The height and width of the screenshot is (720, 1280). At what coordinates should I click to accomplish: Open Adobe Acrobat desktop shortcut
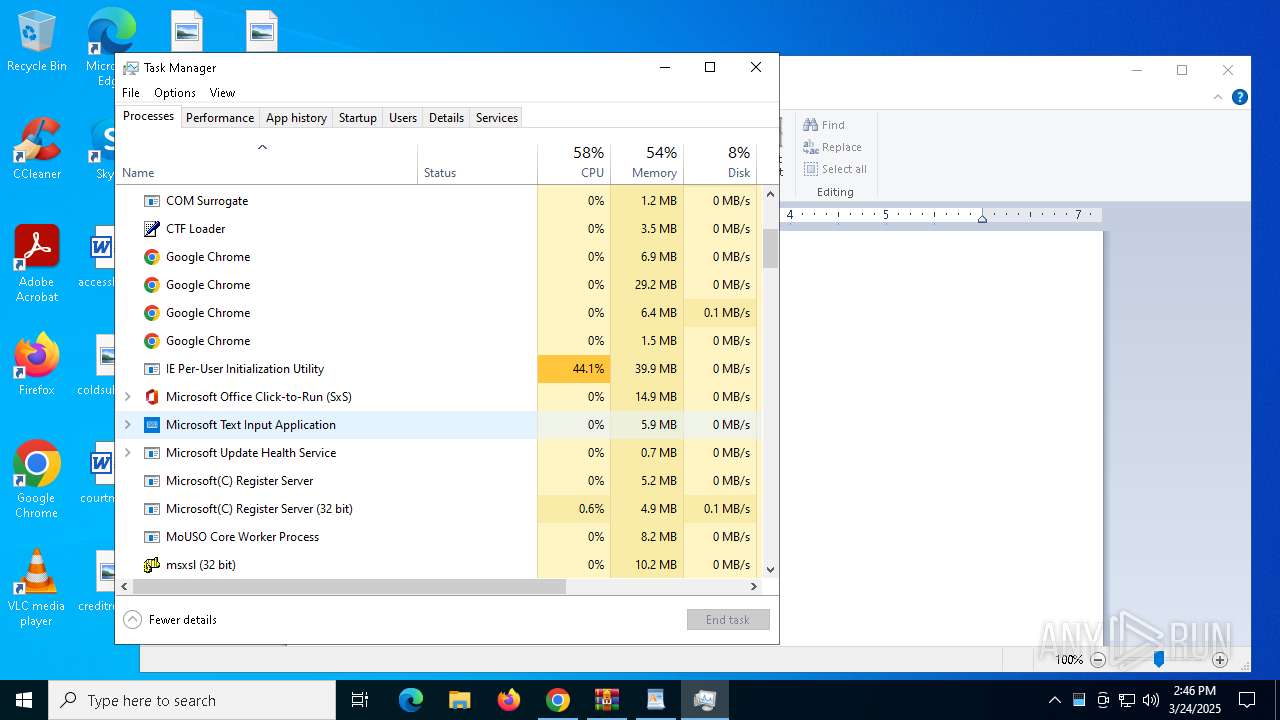pyautogui.click(x=37, y=264)
